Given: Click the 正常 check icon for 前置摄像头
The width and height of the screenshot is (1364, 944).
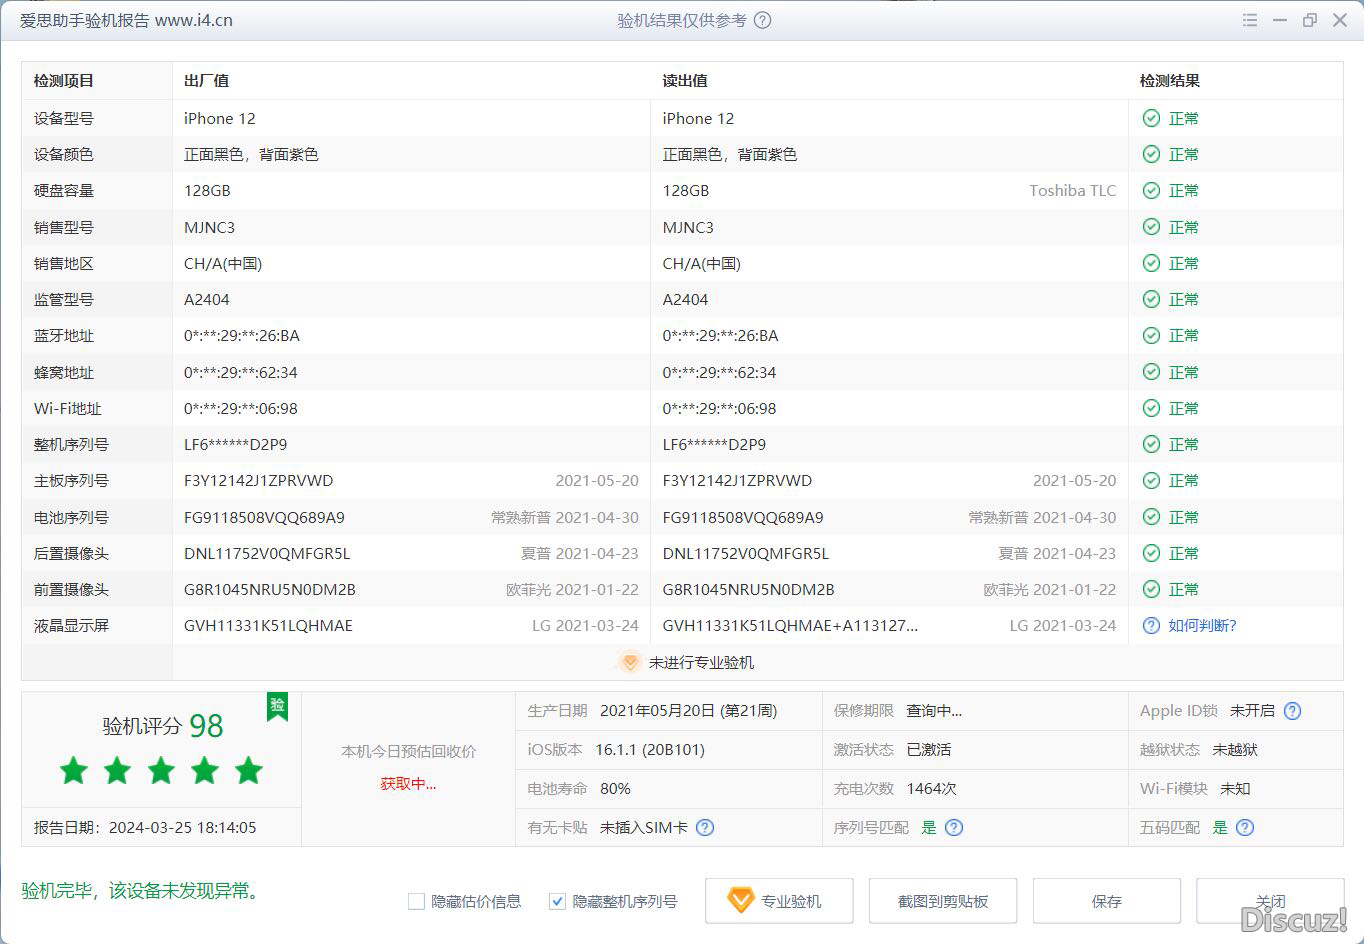Looking at the screenshot, I should point(1151,589).
